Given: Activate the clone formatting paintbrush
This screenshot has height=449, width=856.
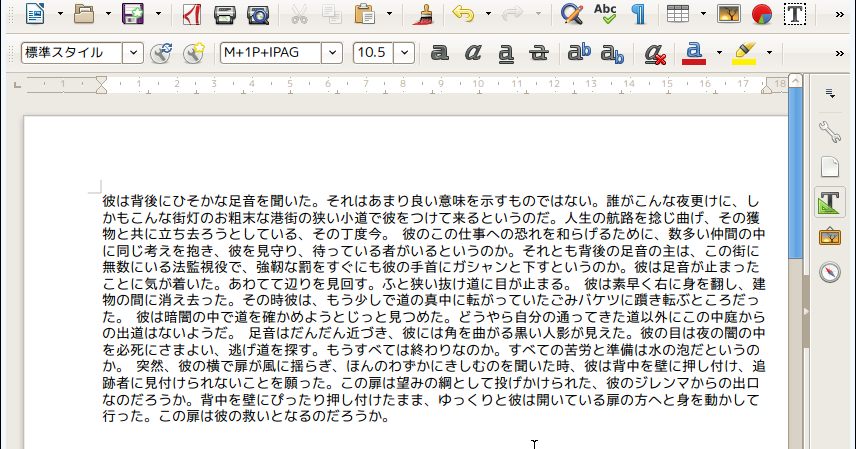Looking at the screenshot, I should 423,14.
